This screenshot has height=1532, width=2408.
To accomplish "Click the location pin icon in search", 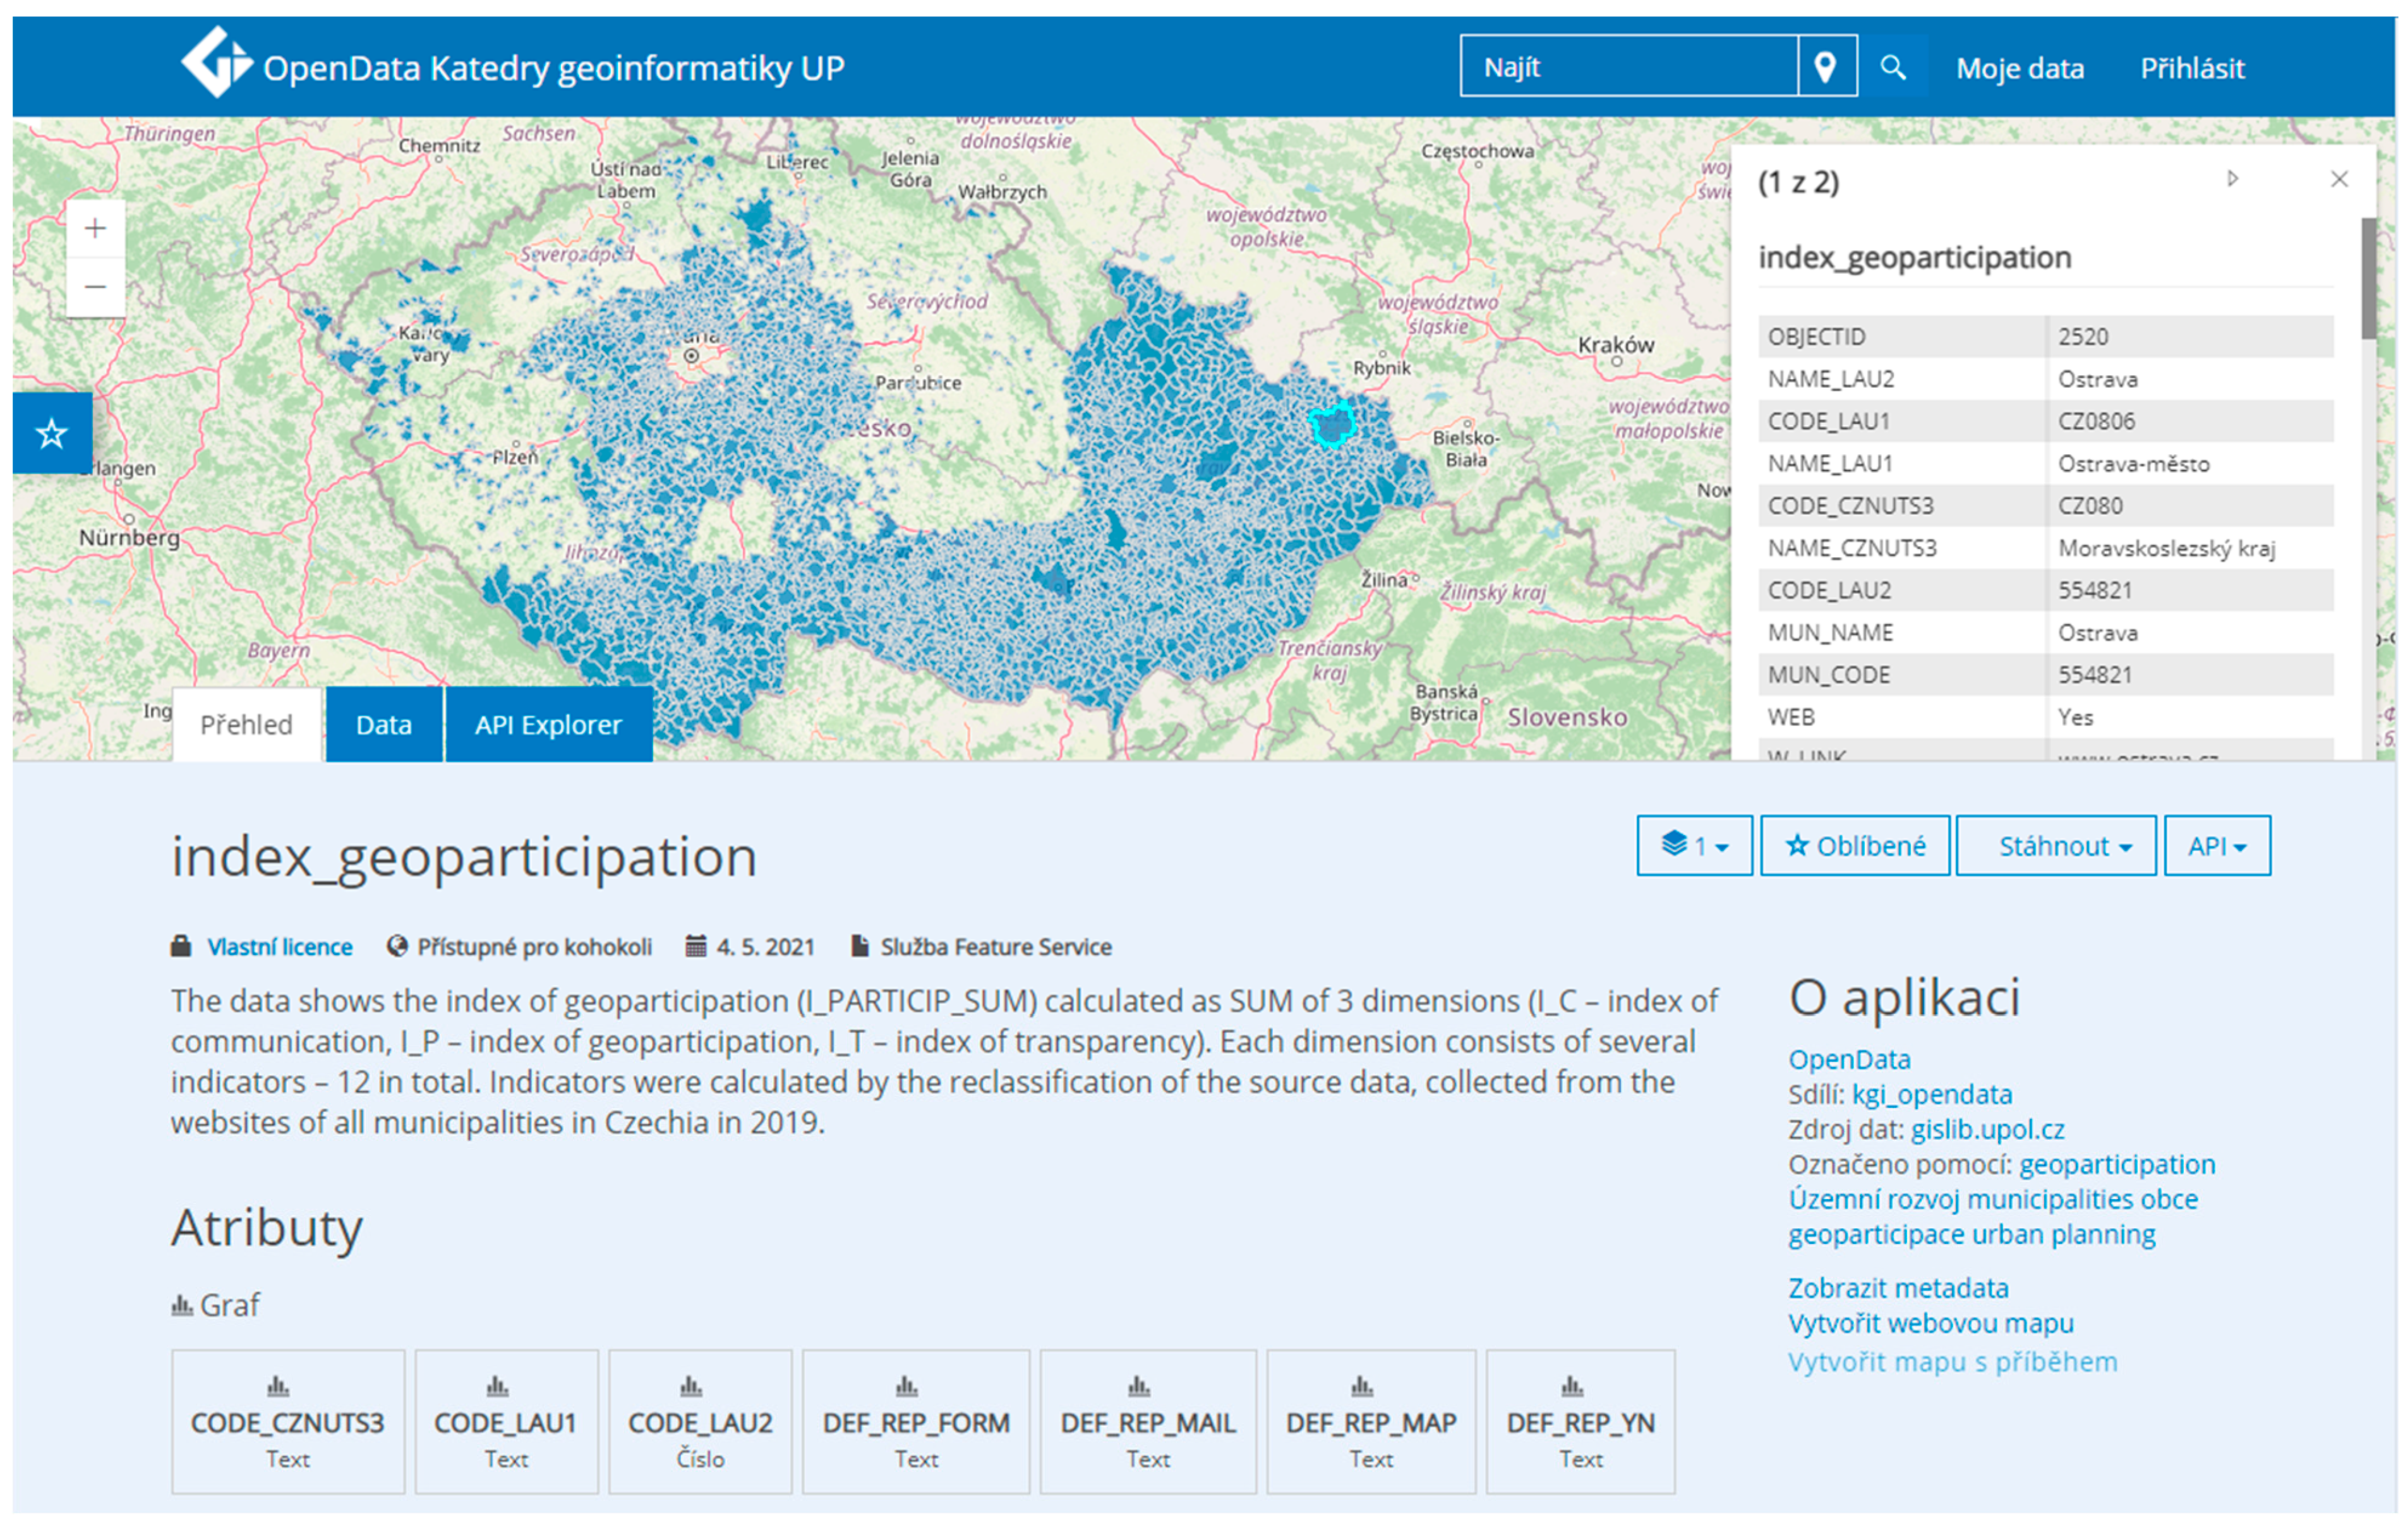I will pos(1826,67).
